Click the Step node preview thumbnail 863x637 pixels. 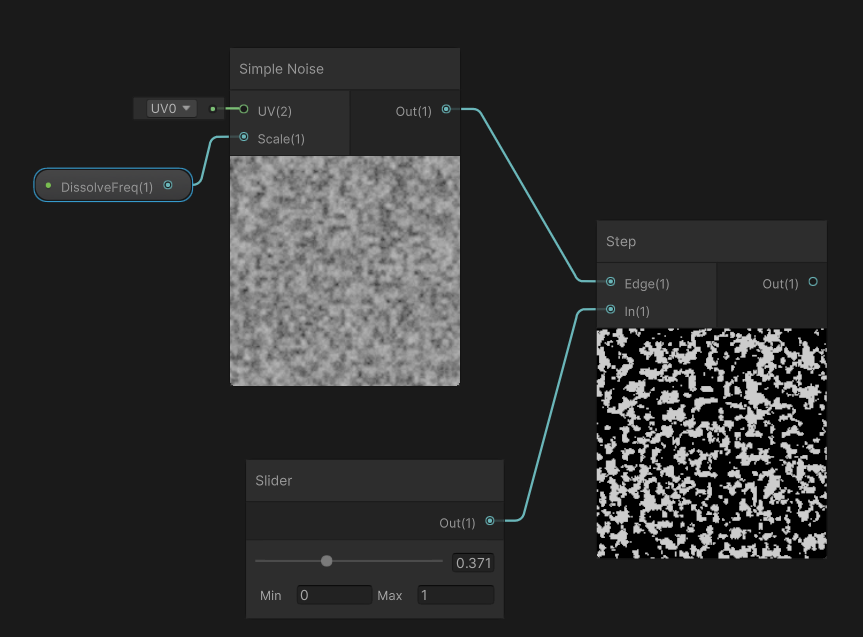712,443
